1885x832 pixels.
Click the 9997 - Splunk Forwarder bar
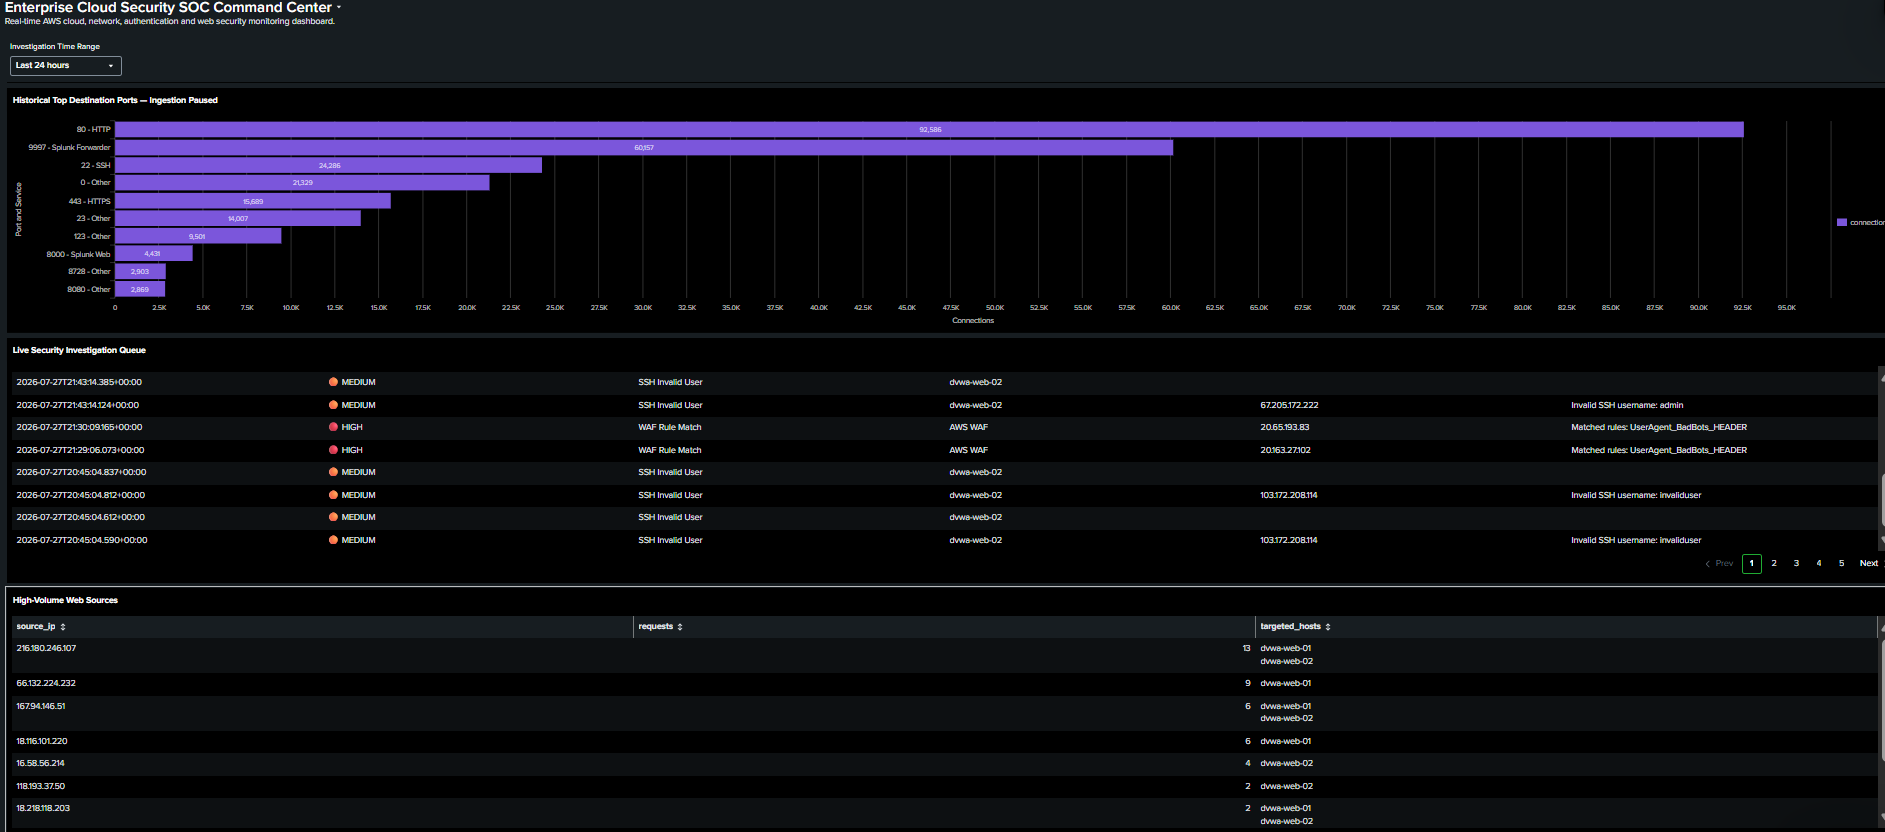[644, 148]
